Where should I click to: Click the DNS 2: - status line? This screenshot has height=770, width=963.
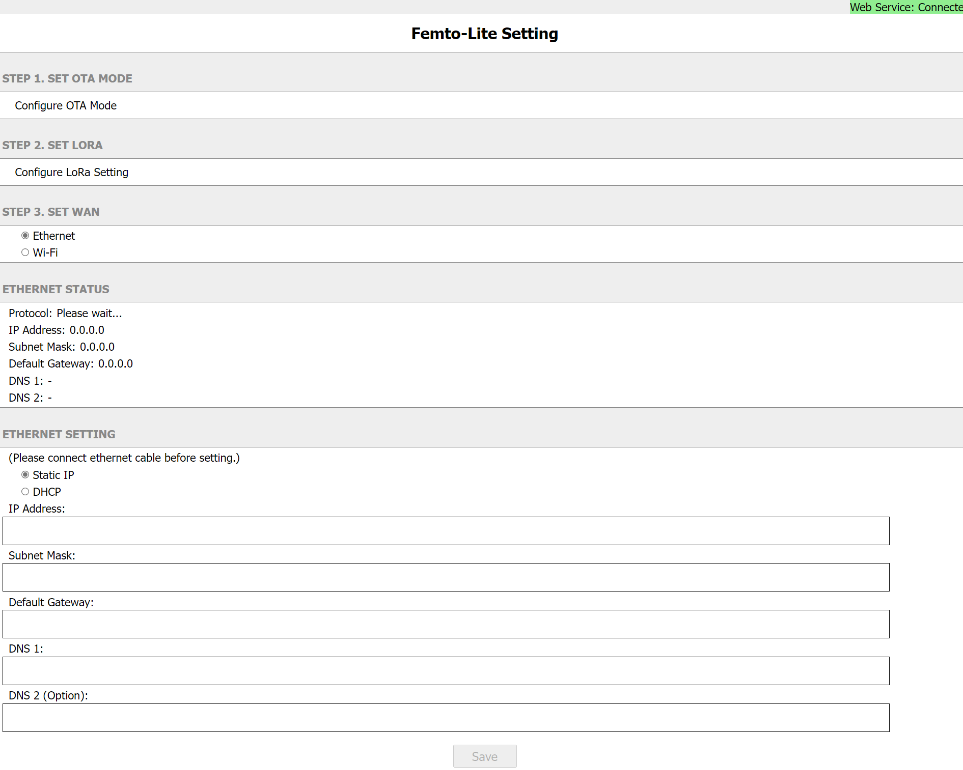(30, 398)
